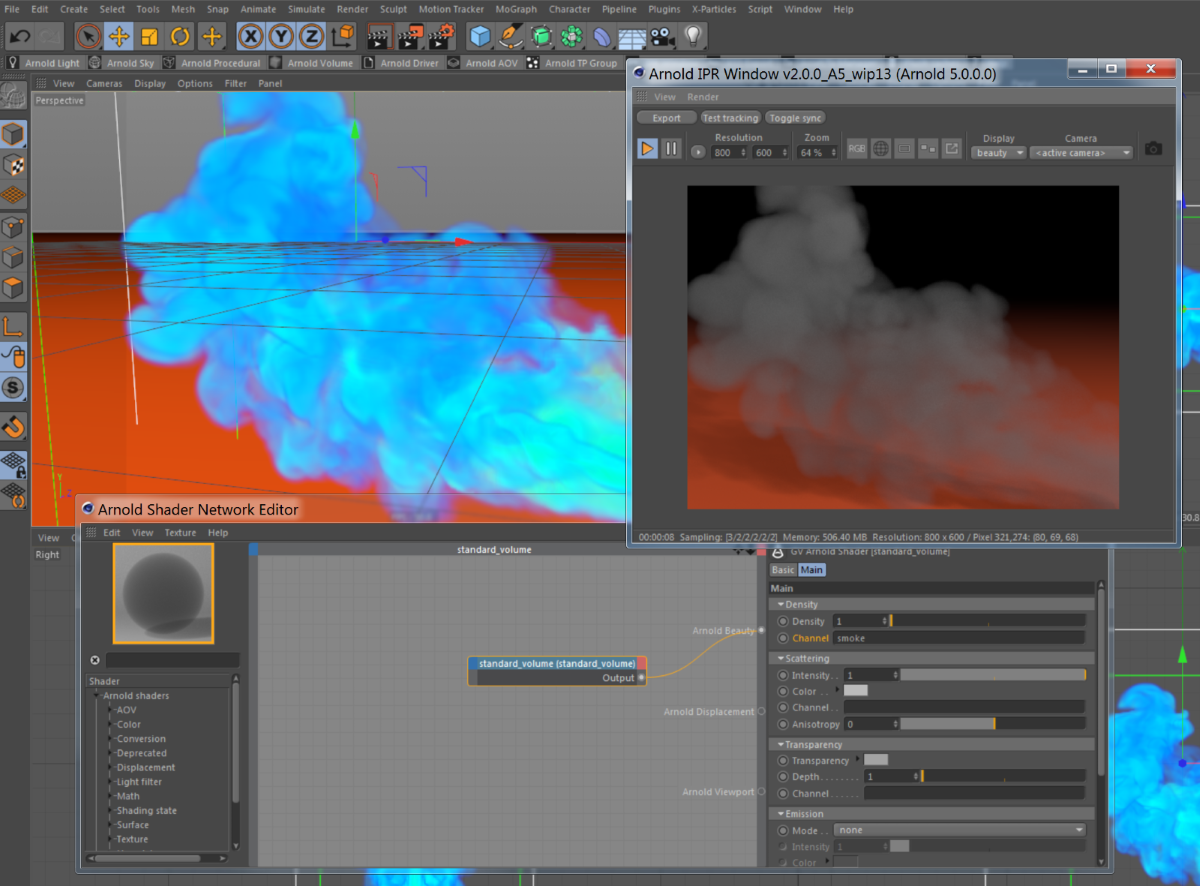
Task: Click the Spline Pen tool icon
Action: click(x=511, y=37)
